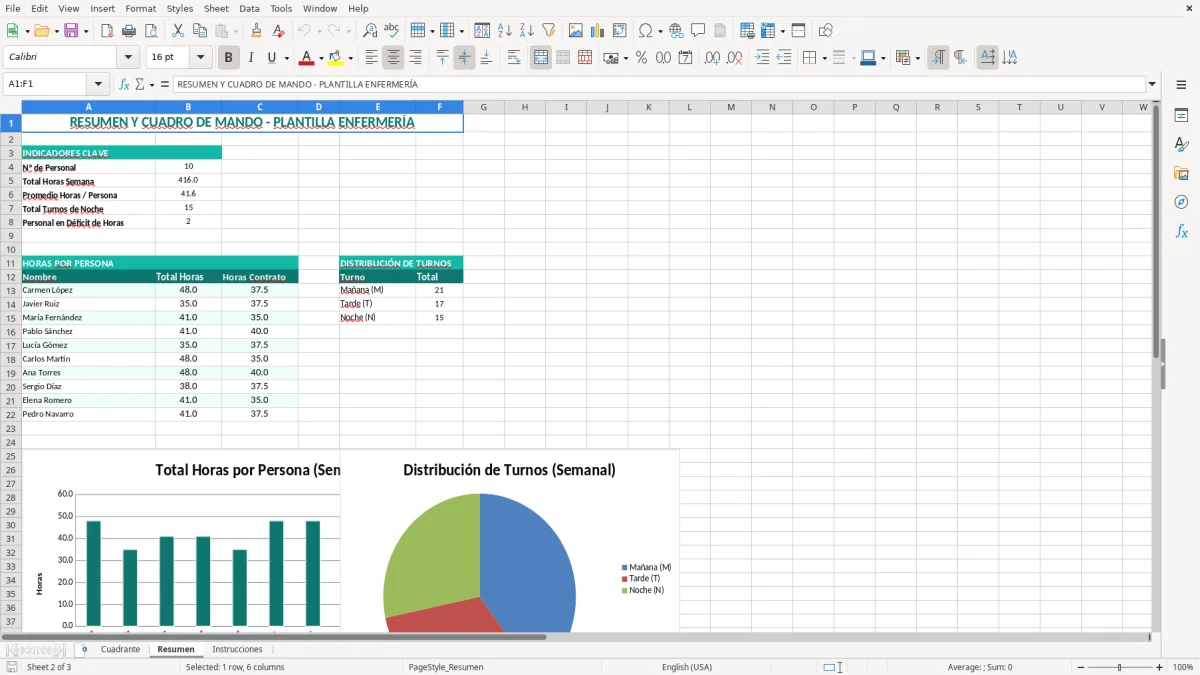Screen dimensions: 1200x675
Task: Insert Pivot Table icon
Action: (620, 31)
